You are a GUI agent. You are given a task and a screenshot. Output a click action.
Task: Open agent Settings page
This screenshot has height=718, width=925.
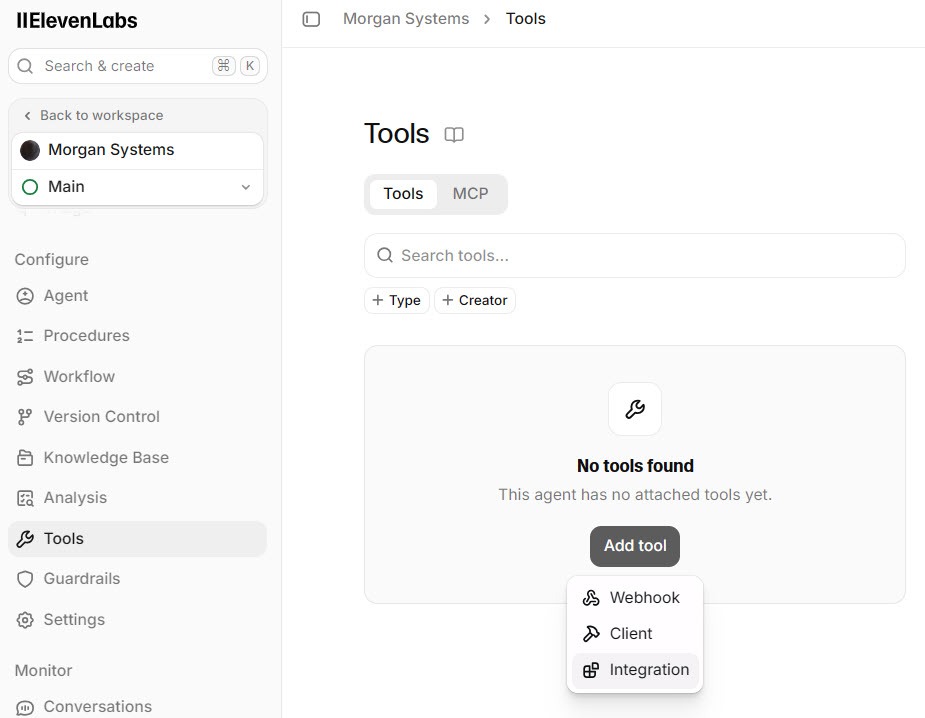click(x=137, y=620)
